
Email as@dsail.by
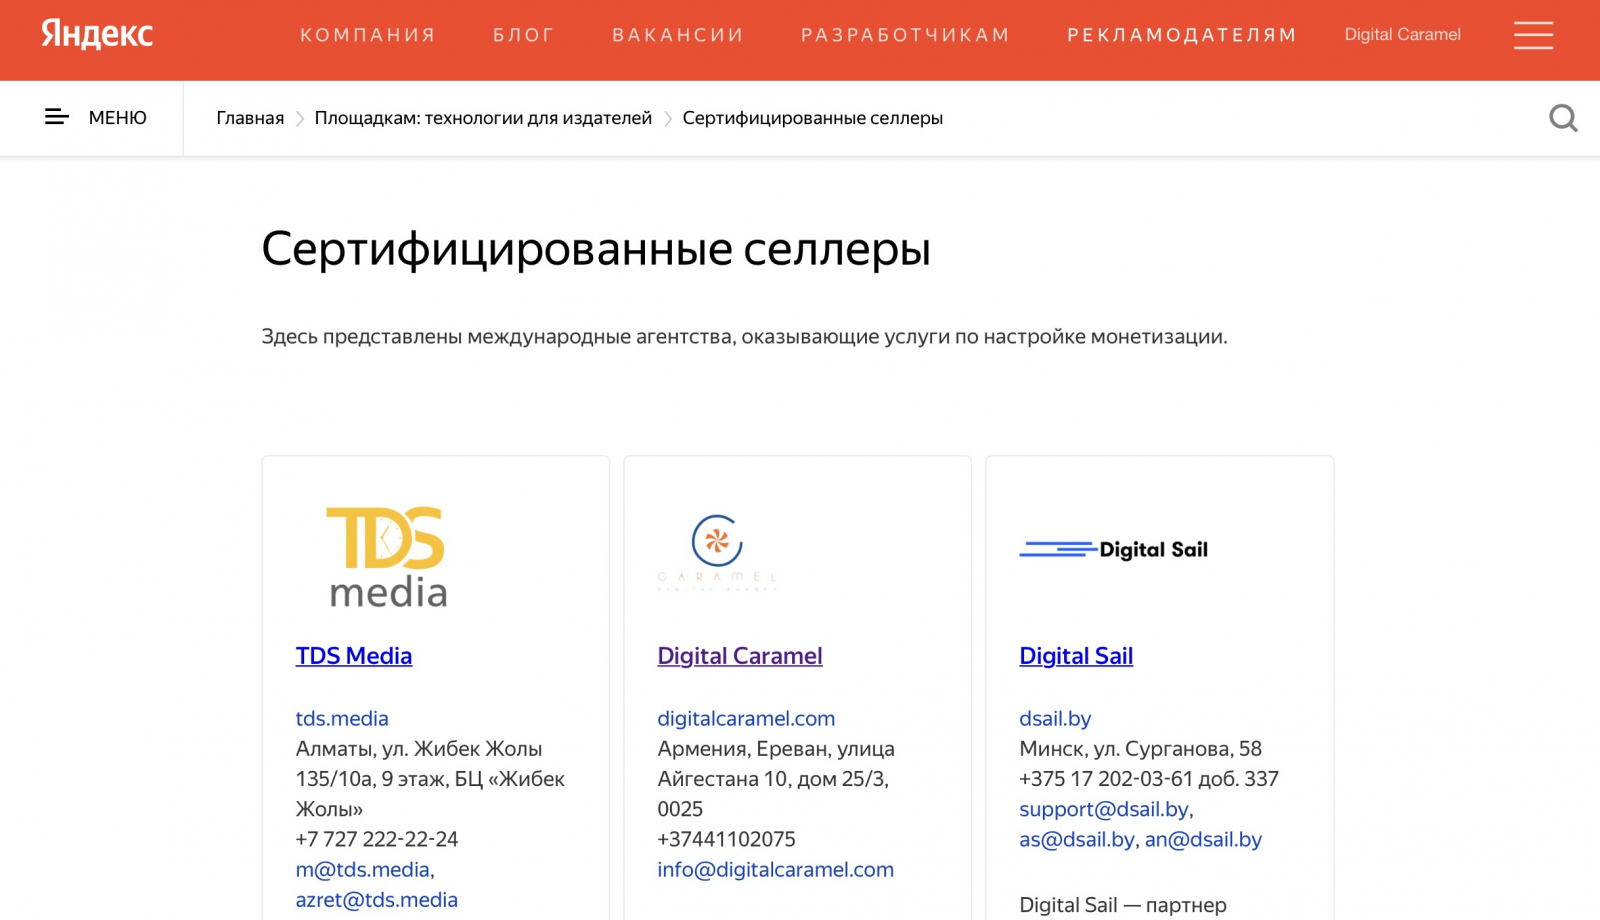click(1077, 839)
